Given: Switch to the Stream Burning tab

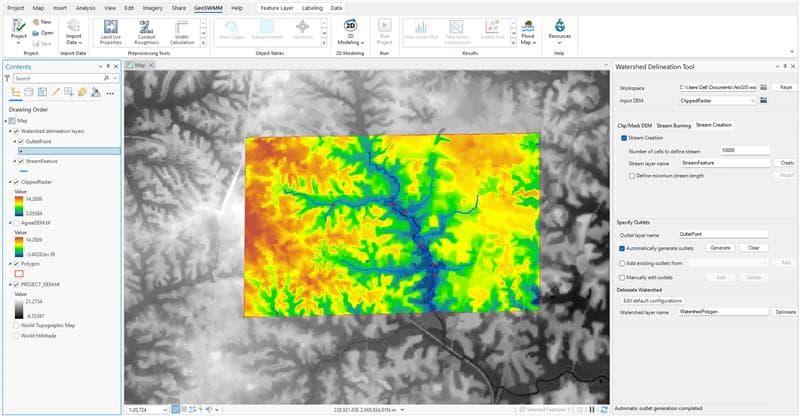Looking at the screenshot, I should 673,125.
